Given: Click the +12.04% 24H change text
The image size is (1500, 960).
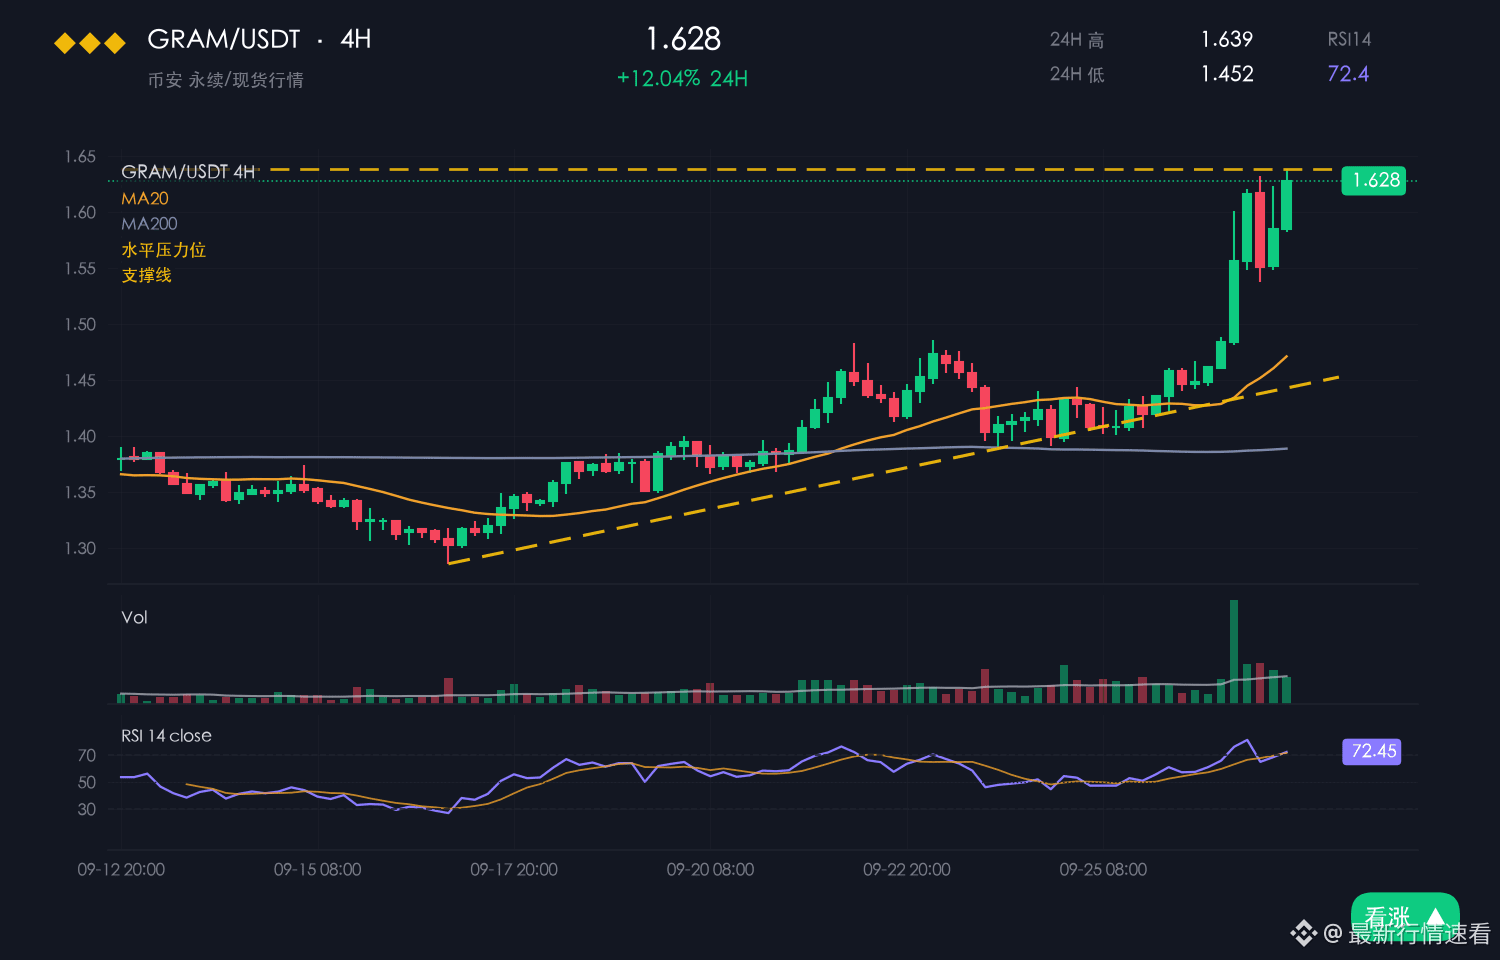Looking at the screenshot, I should coord(682,78).
